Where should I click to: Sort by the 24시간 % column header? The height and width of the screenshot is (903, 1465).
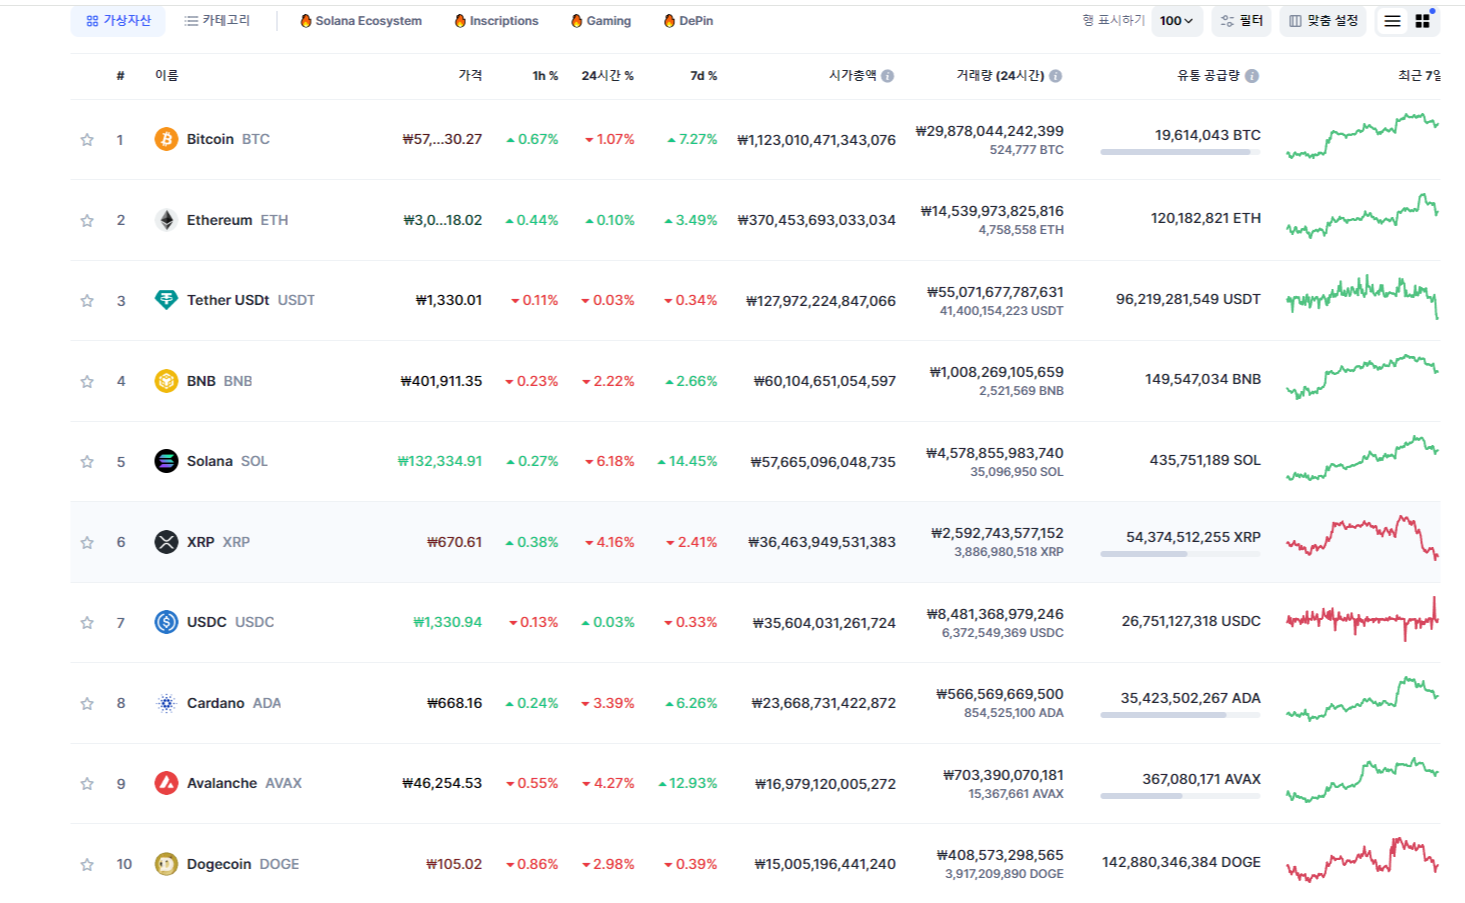click(x=608, y=76)
